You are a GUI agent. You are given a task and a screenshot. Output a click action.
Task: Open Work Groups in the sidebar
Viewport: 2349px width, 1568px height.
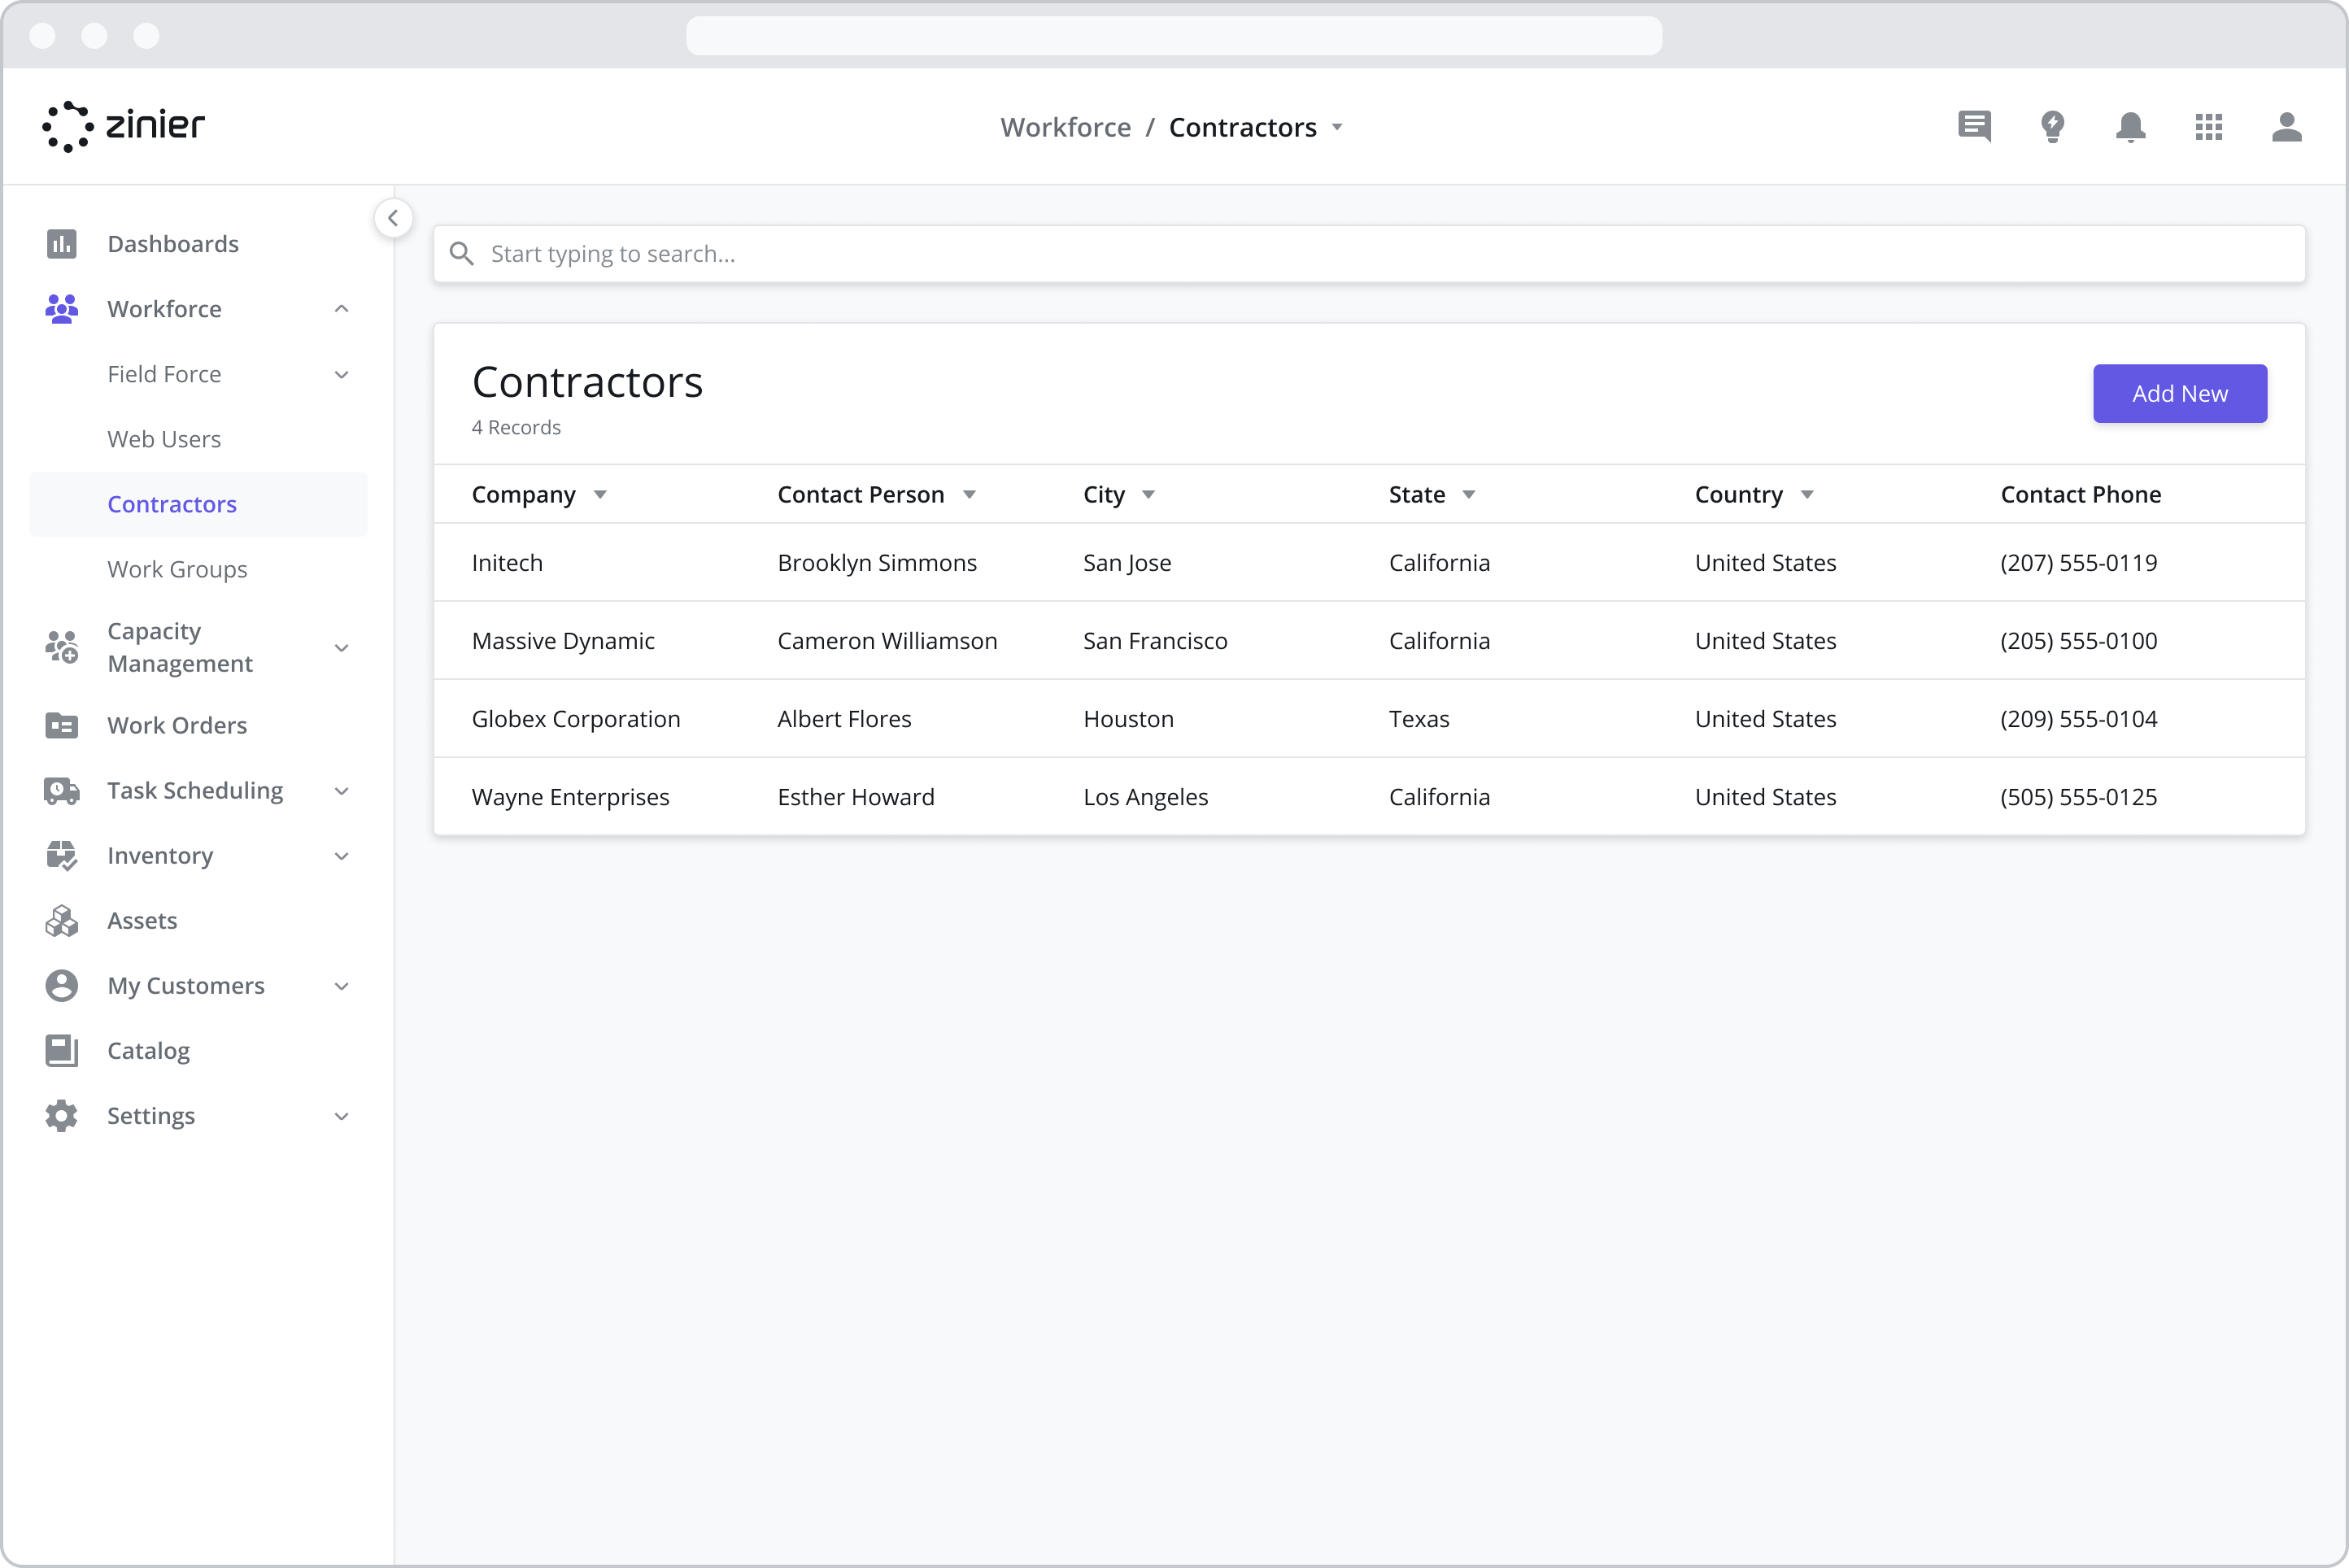point(177,569)
